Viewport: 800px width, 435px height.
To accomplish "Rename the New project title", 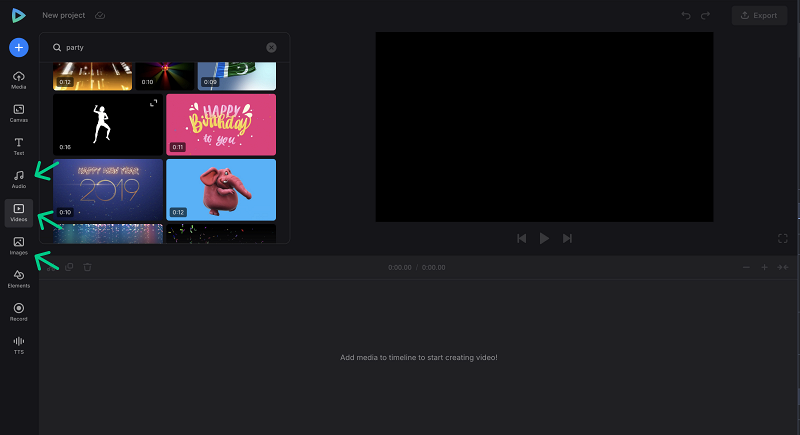I will [x=64, y=15].
